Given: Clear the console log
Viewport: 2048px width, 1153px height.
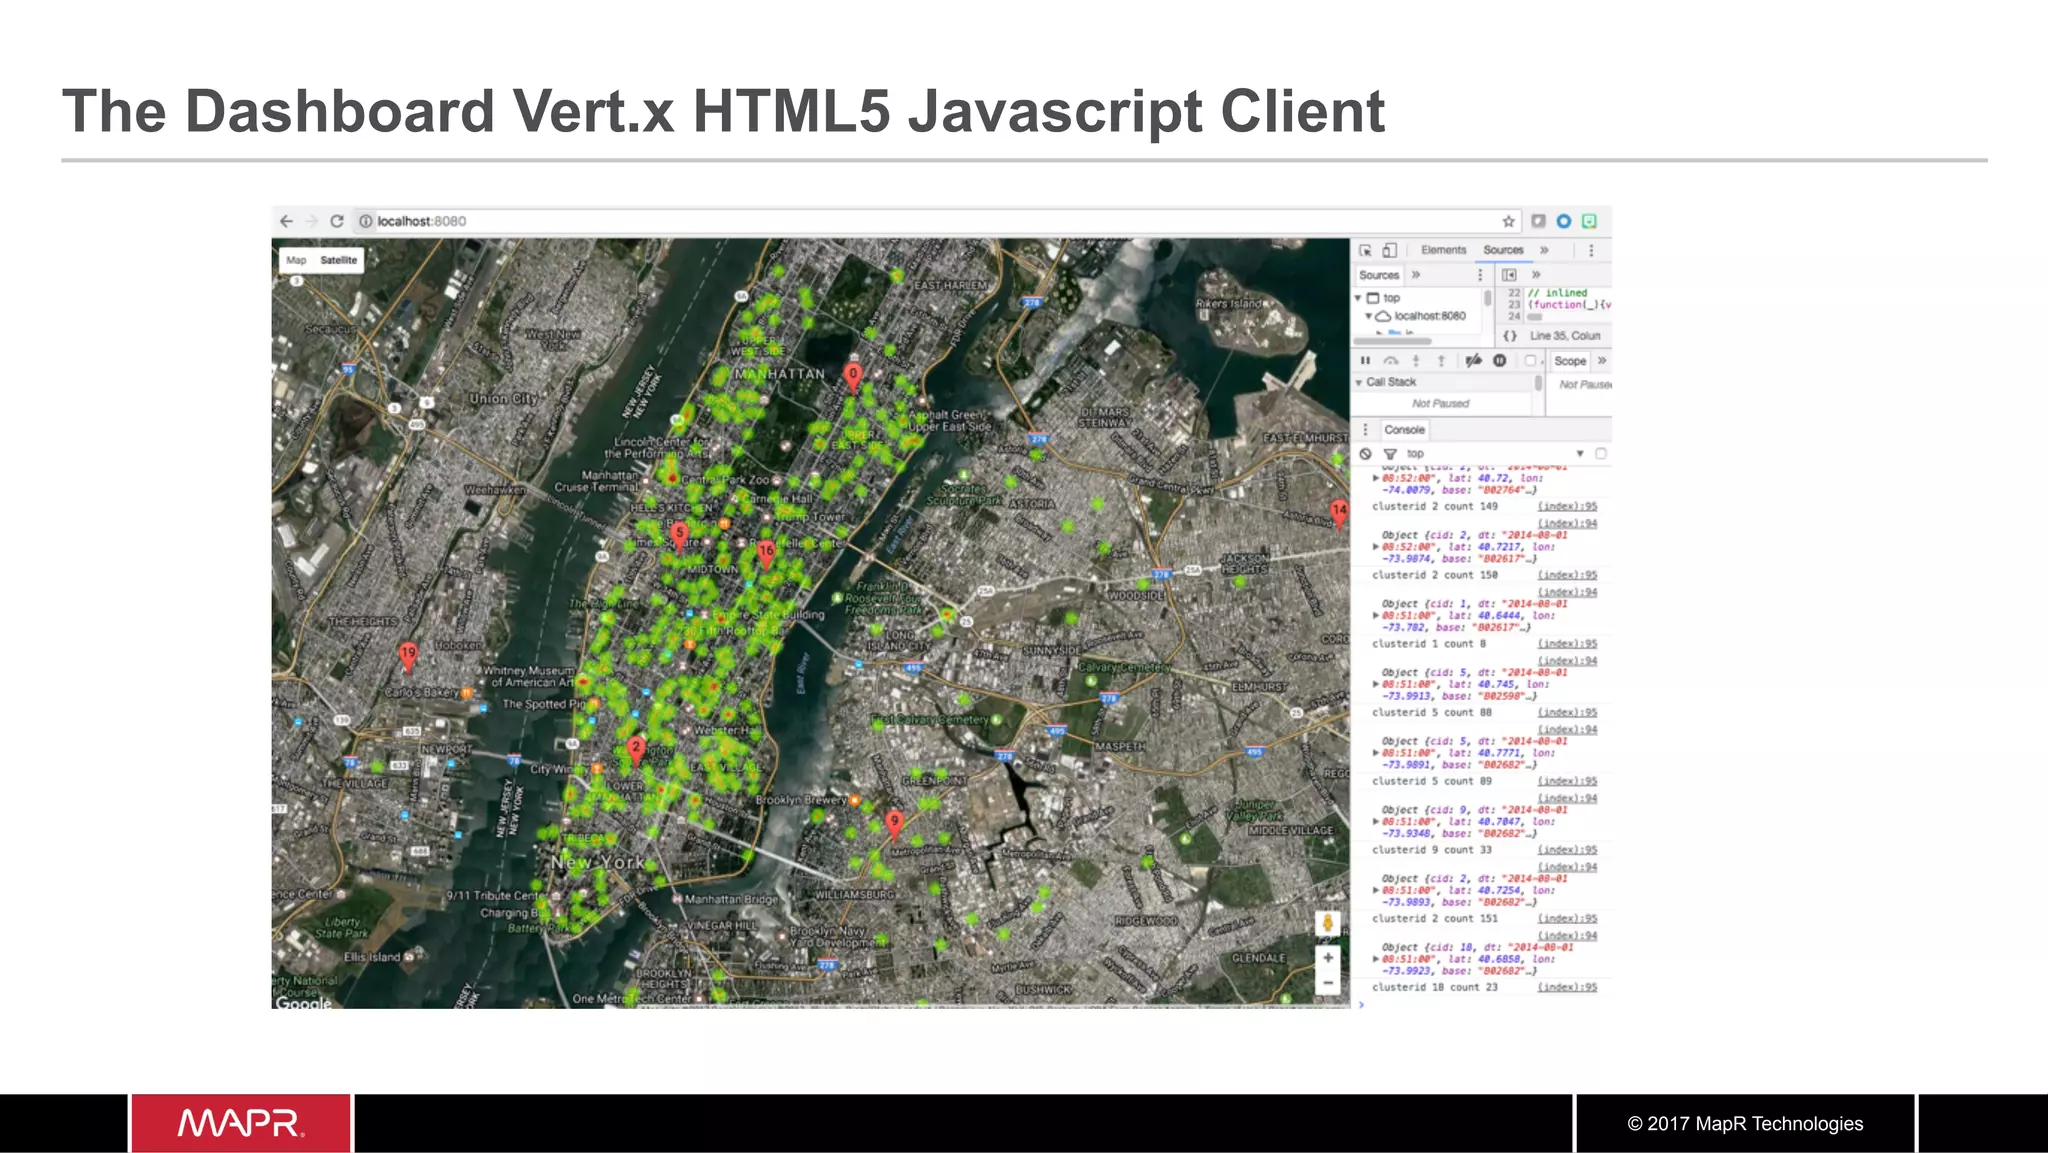Looking at the screenshot, I should coord(1365,454).
